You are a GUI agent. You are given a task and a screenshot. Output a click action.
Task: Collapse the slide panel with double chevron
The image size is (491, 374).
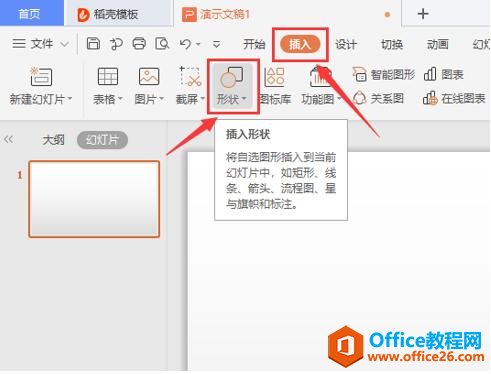tap(8, 139)
